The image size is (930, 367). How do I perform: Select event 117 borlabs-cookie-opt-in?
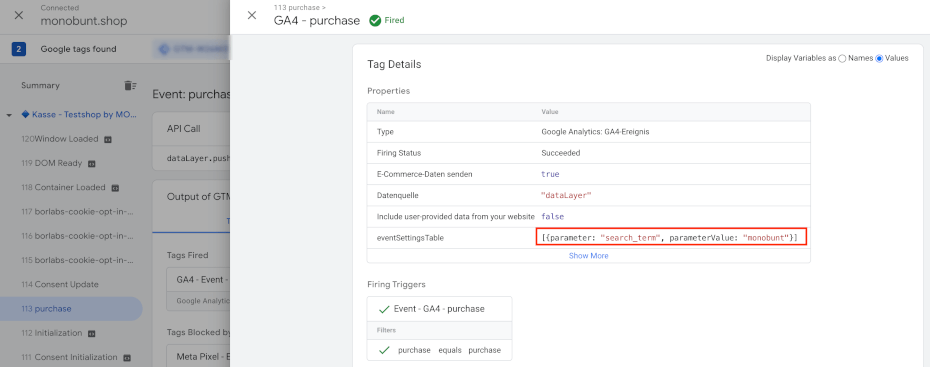point(77,212)
